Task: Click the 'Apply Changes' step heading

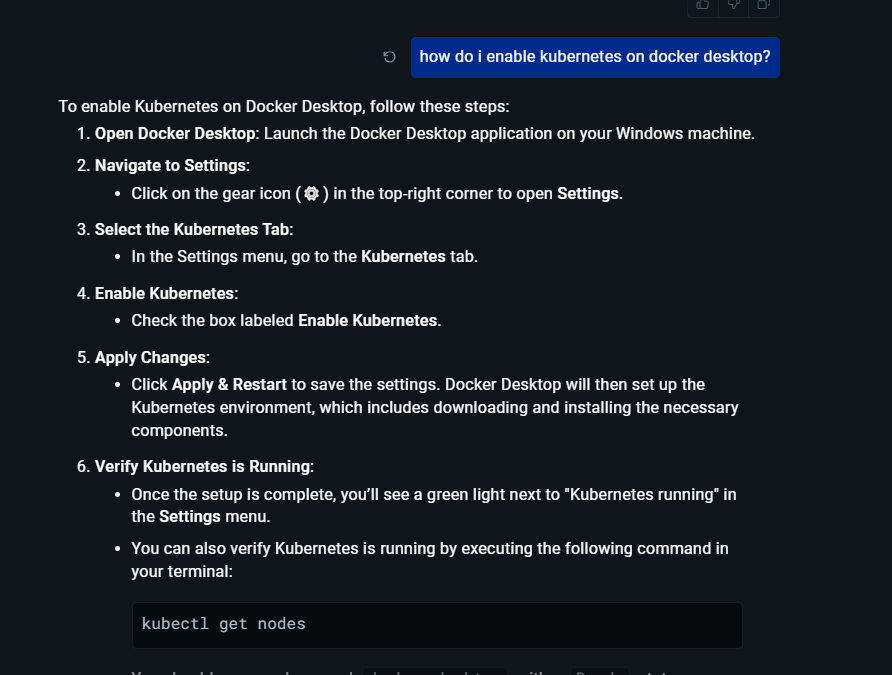Action: pos(151,358)
